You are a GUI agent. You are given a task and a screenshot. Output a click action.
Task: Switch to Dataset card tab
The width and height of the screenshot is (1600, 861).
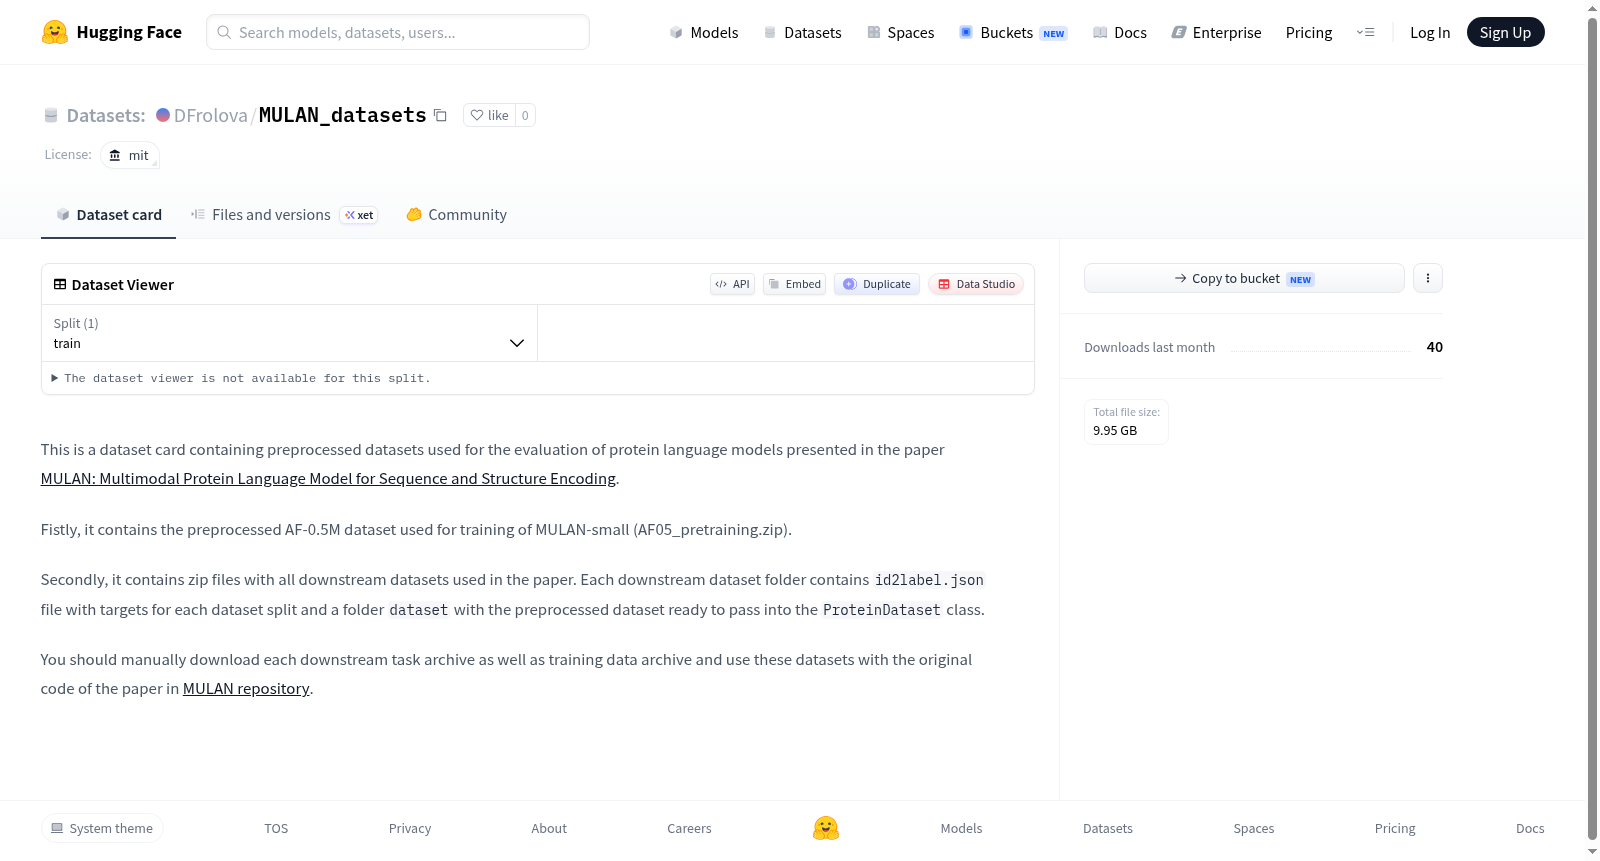point(108,215)
